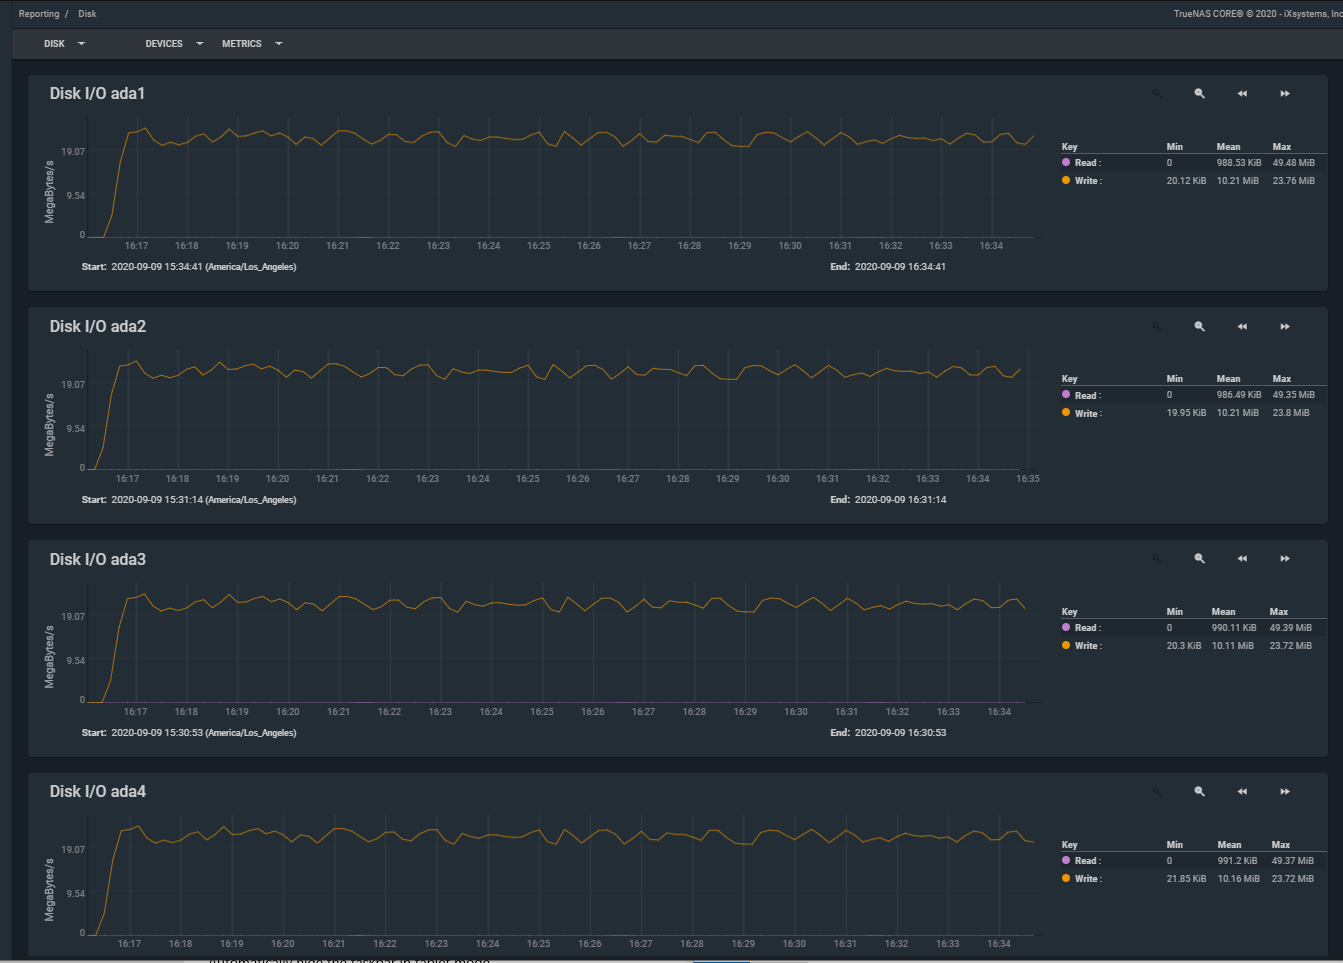
Task: Click ada2 Read max value 49.35 MiB
Action: tap(1293, 395)
